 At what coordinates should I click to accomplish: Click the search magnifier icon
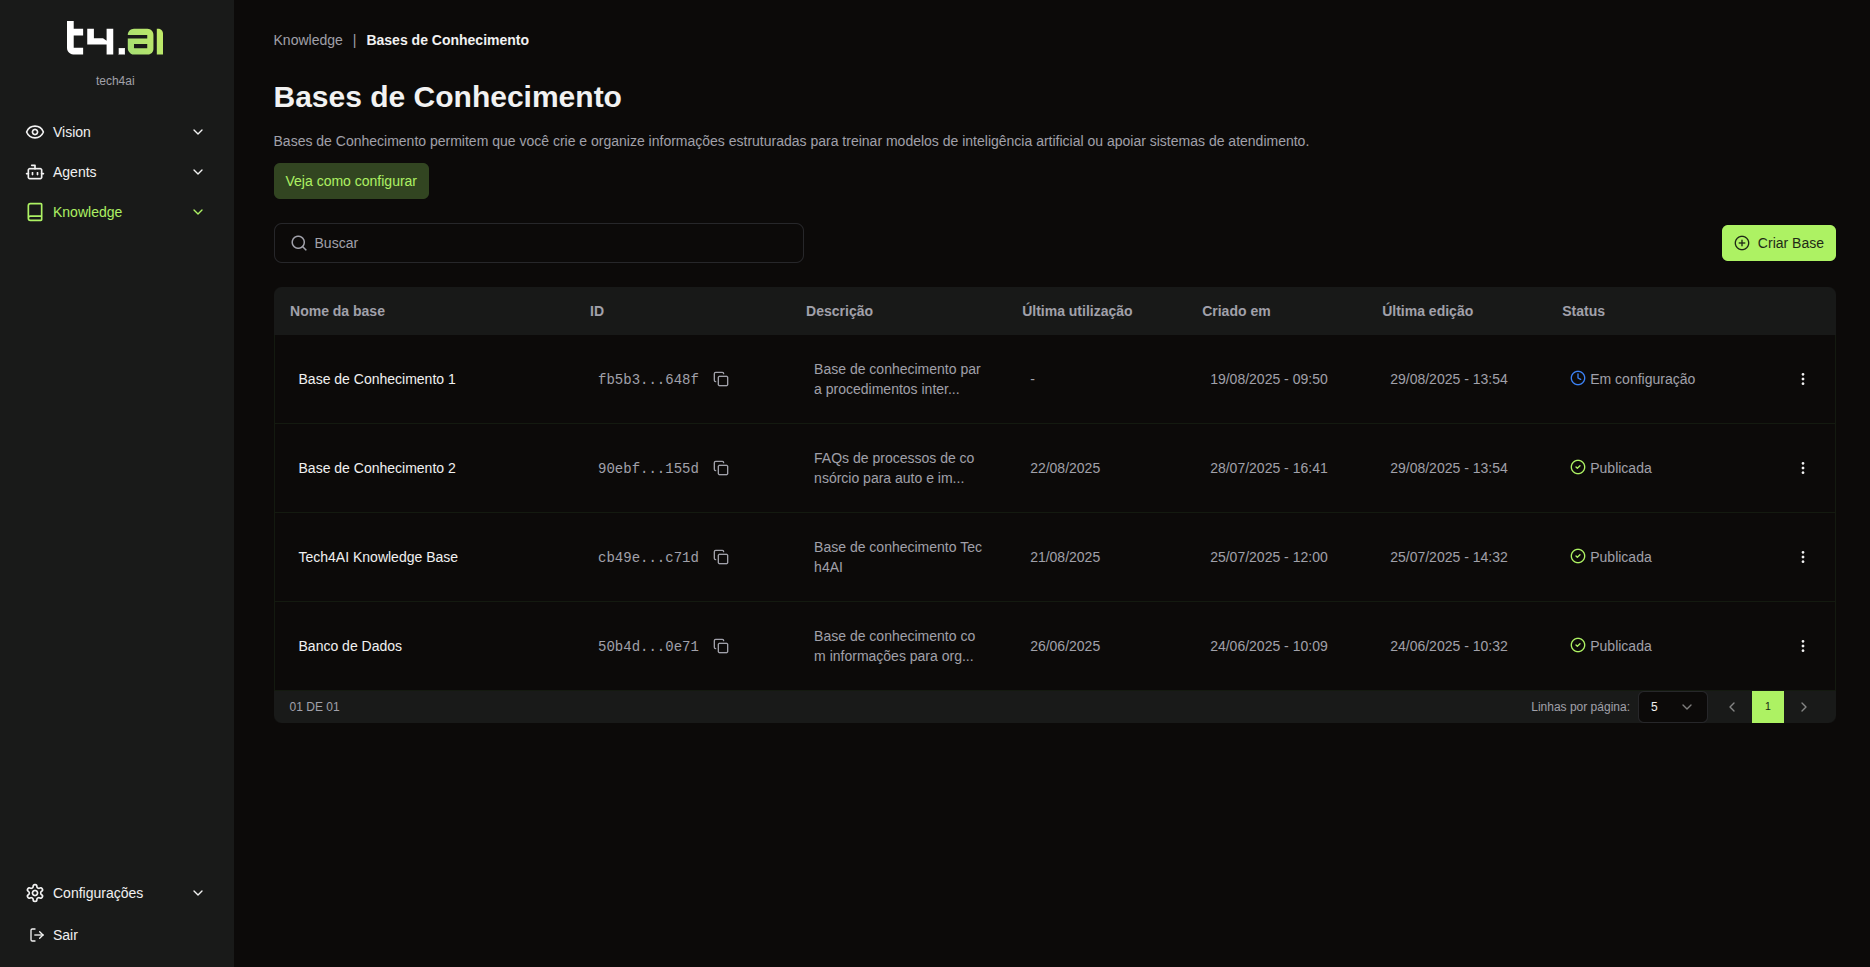[x=298, y=243]
